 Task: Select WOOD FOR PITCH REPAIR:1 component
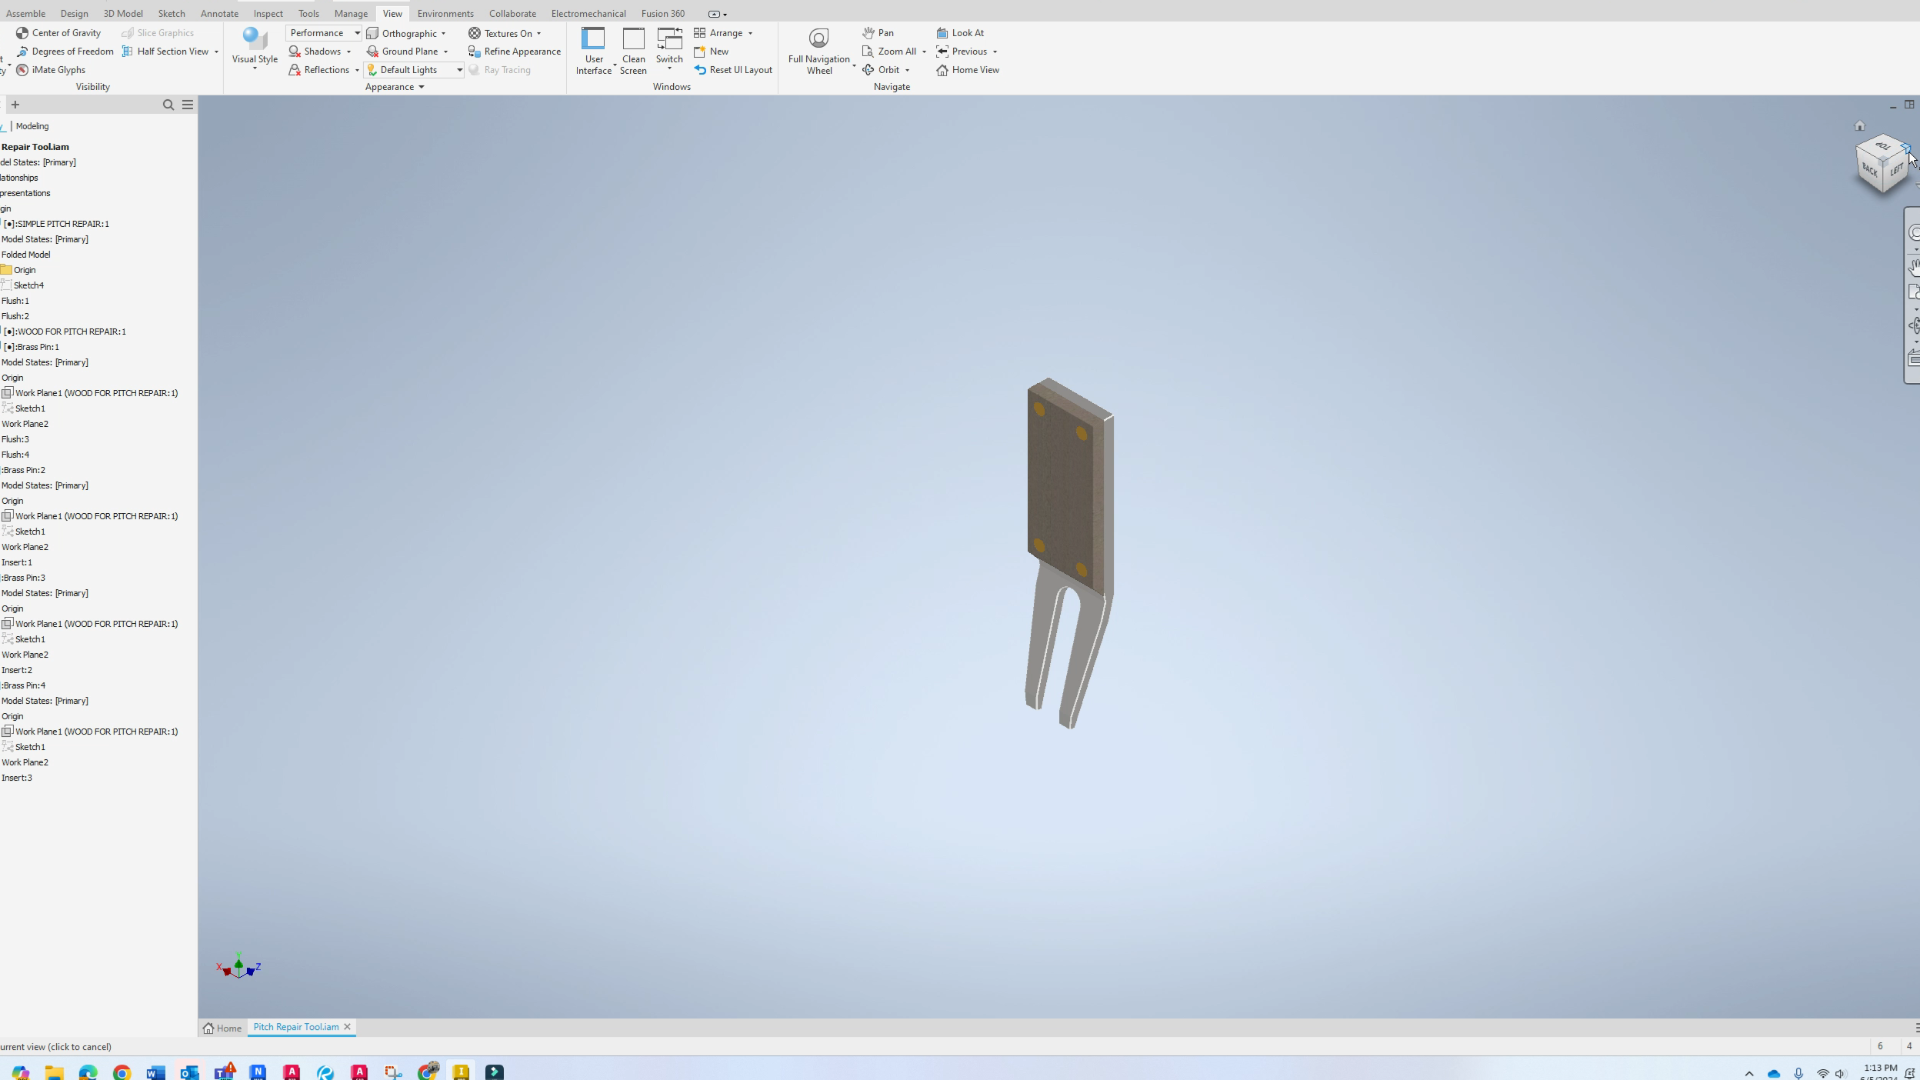65,332
